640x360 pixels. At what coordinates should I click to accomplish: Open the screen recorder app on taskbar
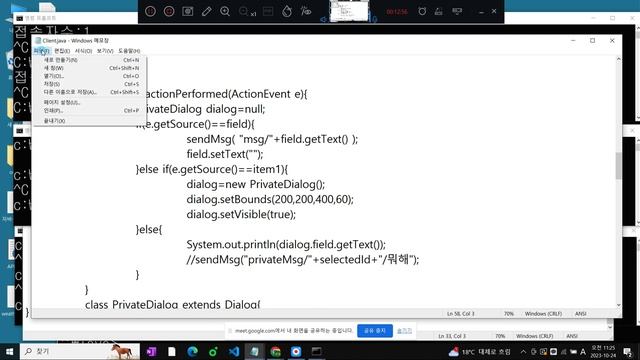296,351
